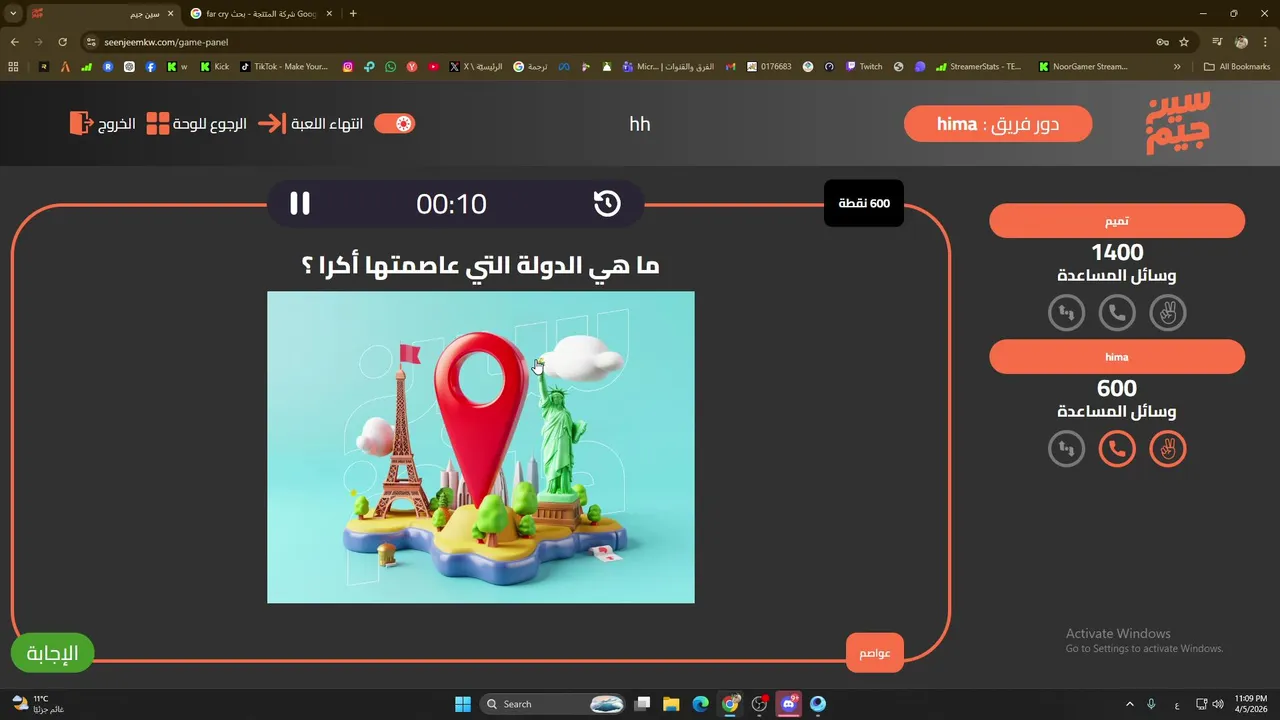
Task: Open the Kick bookmark
Action: (214, 67)
